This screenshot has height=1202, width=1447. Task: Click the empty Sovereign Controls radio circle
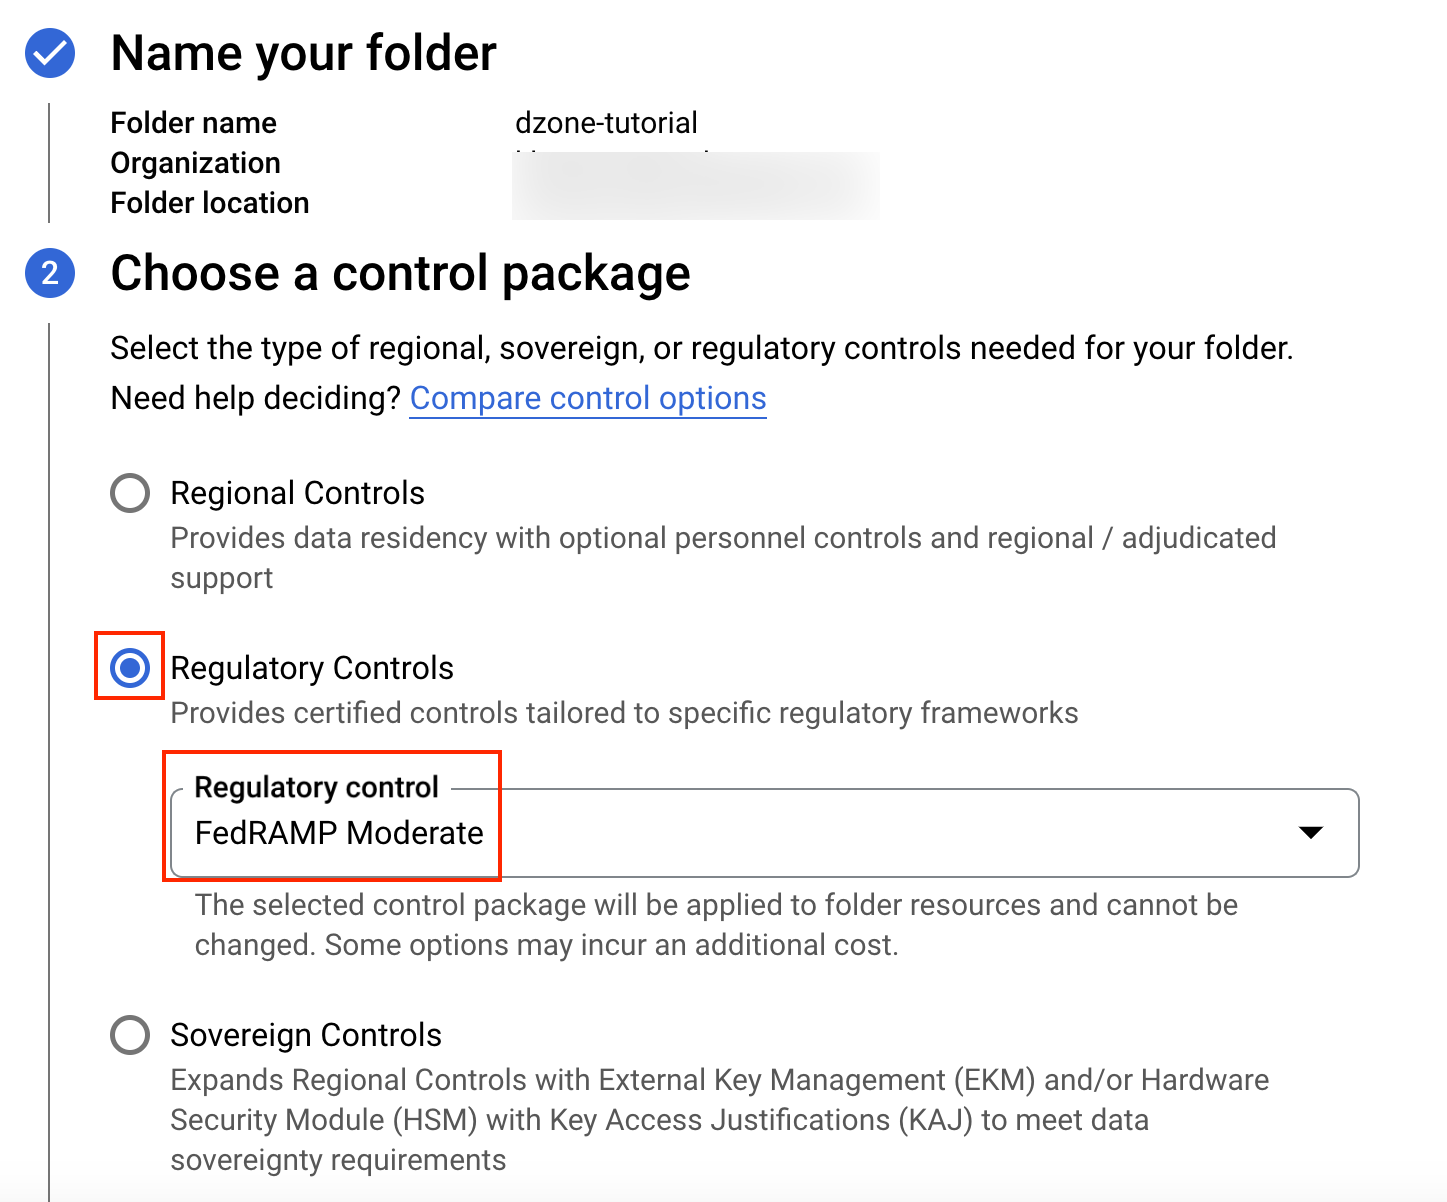(x=129, y=1036)
